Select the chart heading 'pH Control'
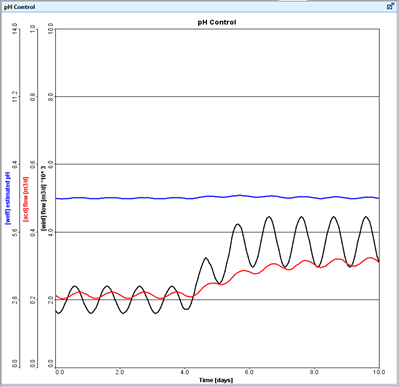The width and height of the screenshot is (399, 386). pos(217,22)
